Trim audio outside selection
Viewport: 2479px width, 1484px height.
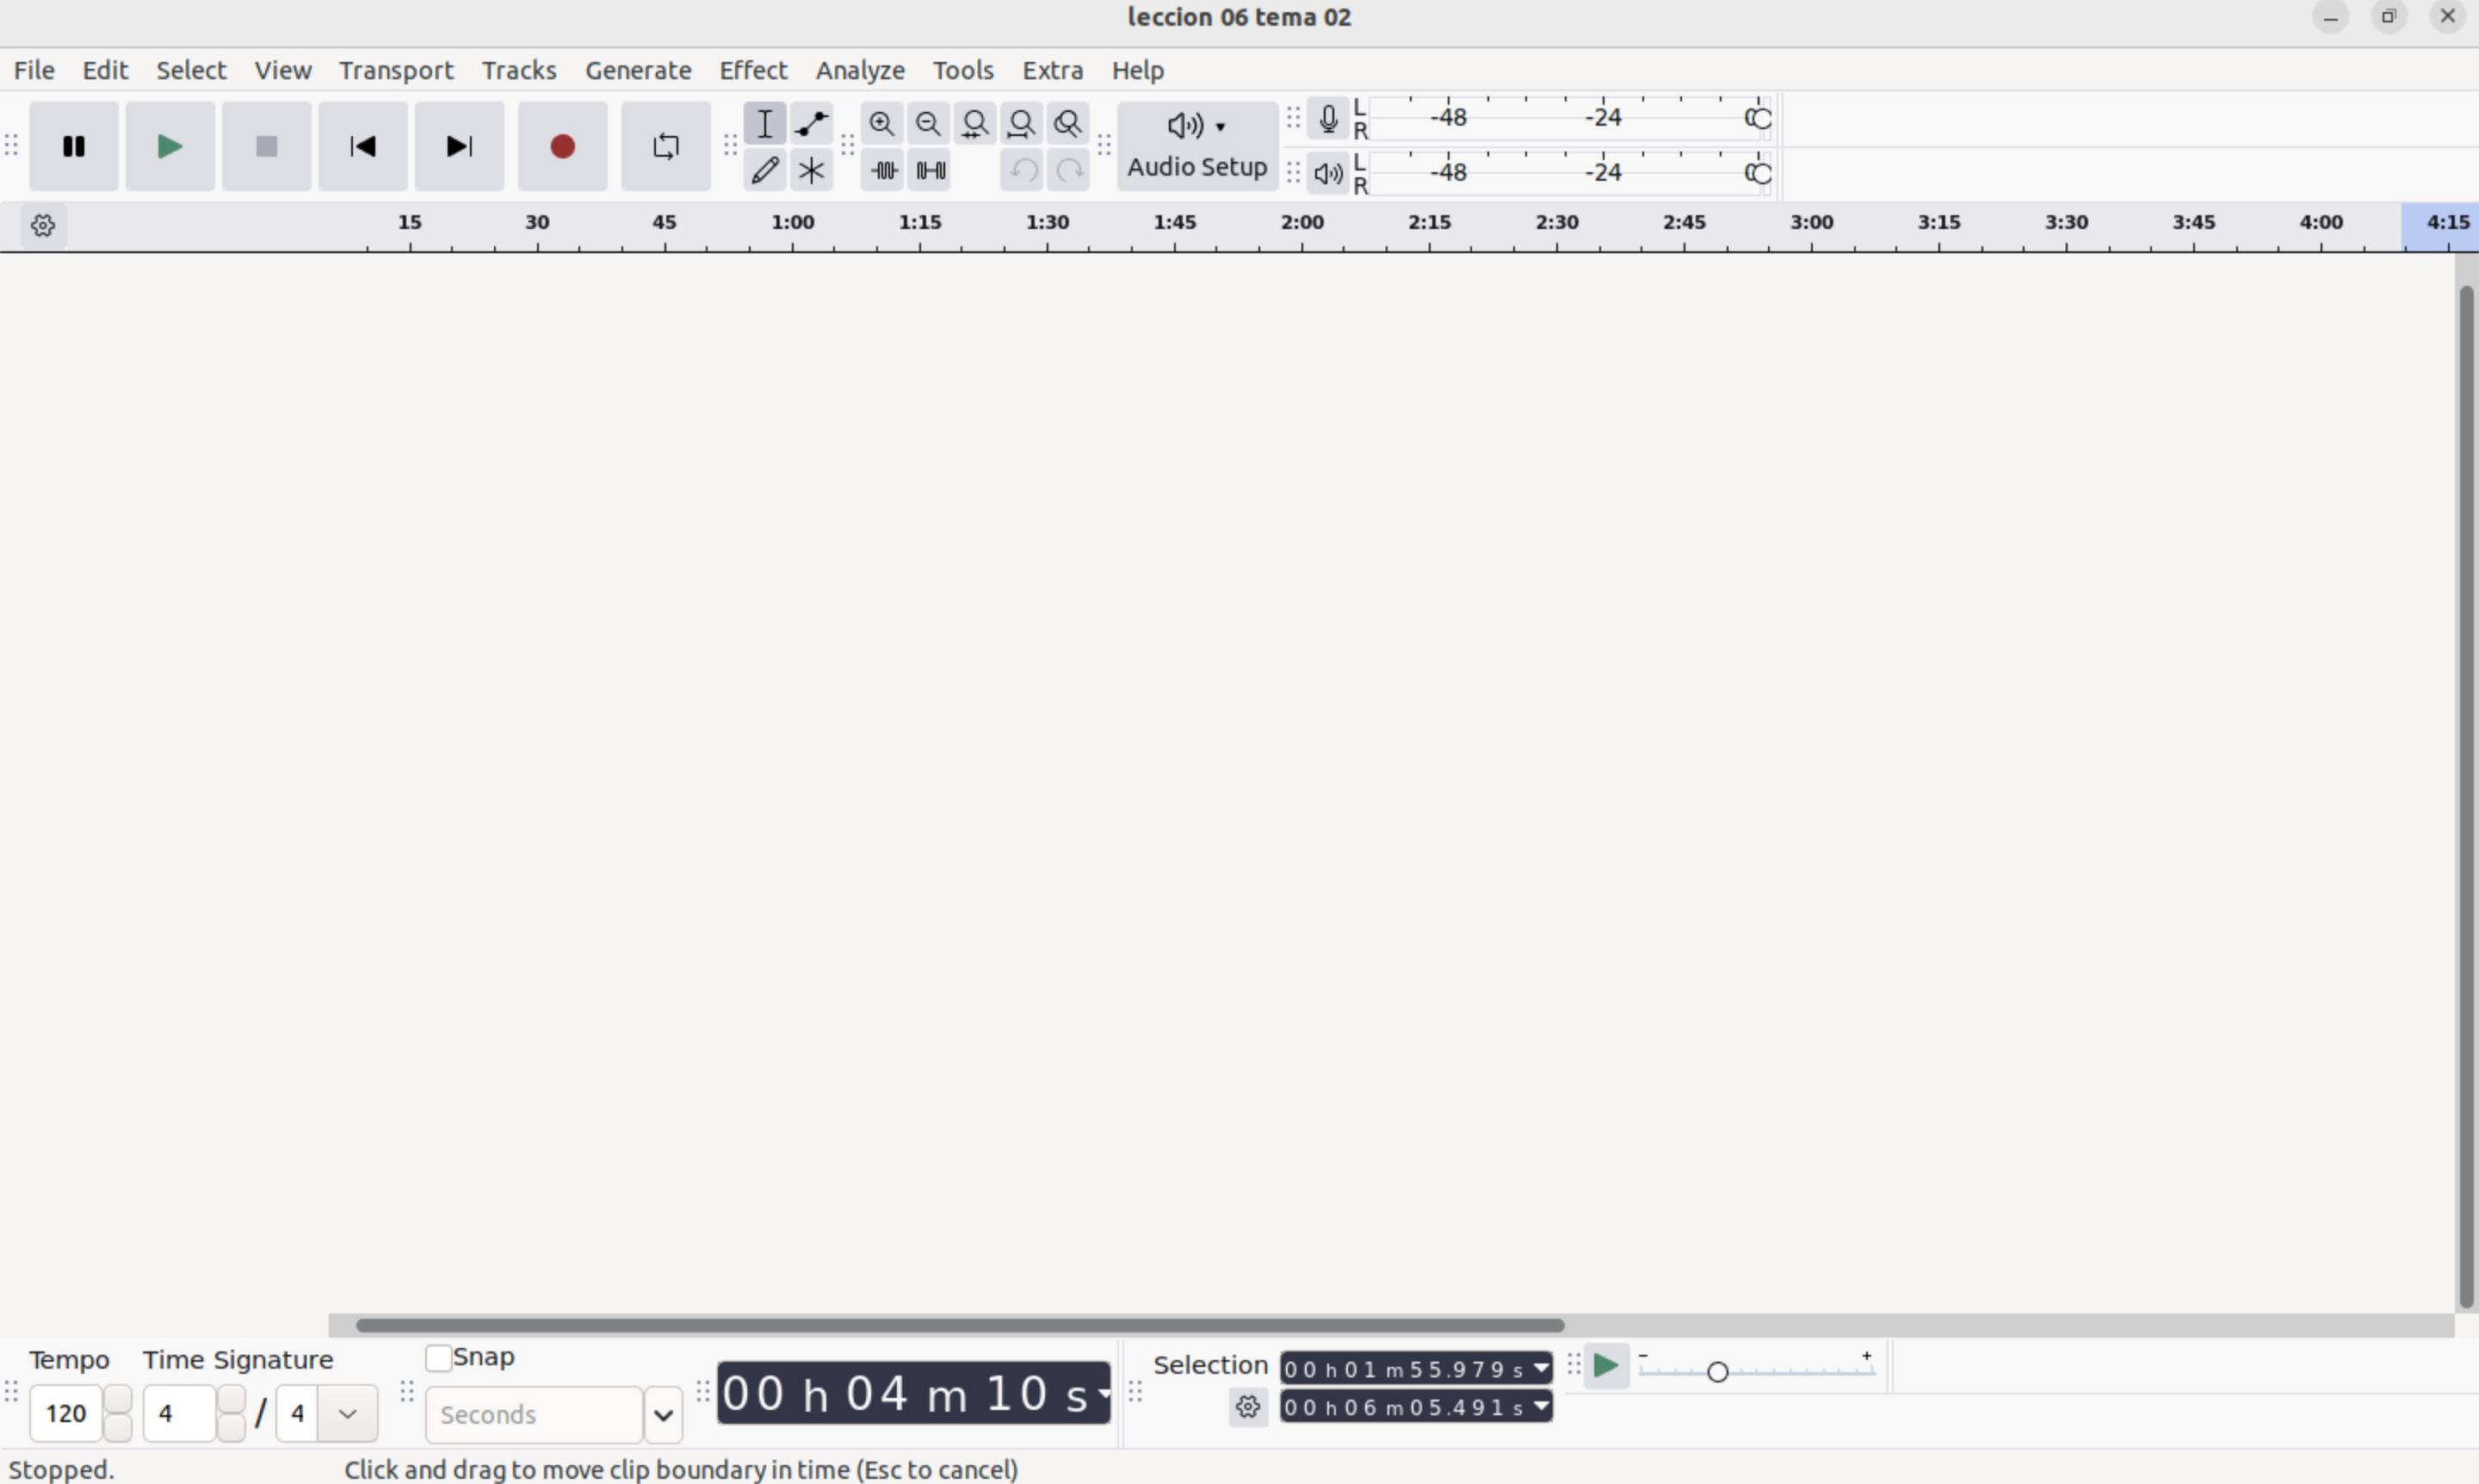pos(883,170)
